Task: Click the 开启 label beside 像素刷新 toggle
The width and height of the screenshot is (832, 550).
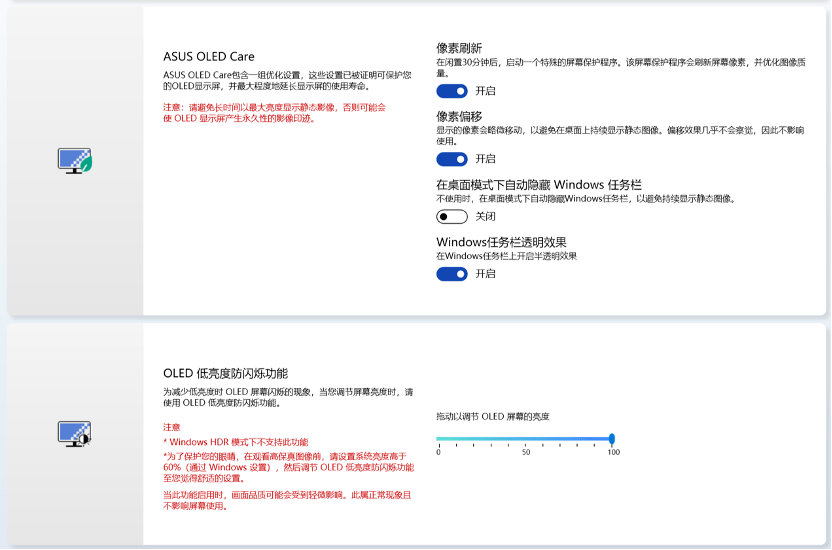Action: point(485,91)
